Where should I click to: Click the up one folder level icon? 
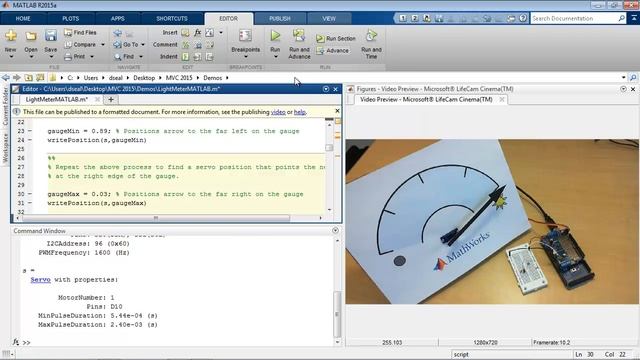pos(29,78)
